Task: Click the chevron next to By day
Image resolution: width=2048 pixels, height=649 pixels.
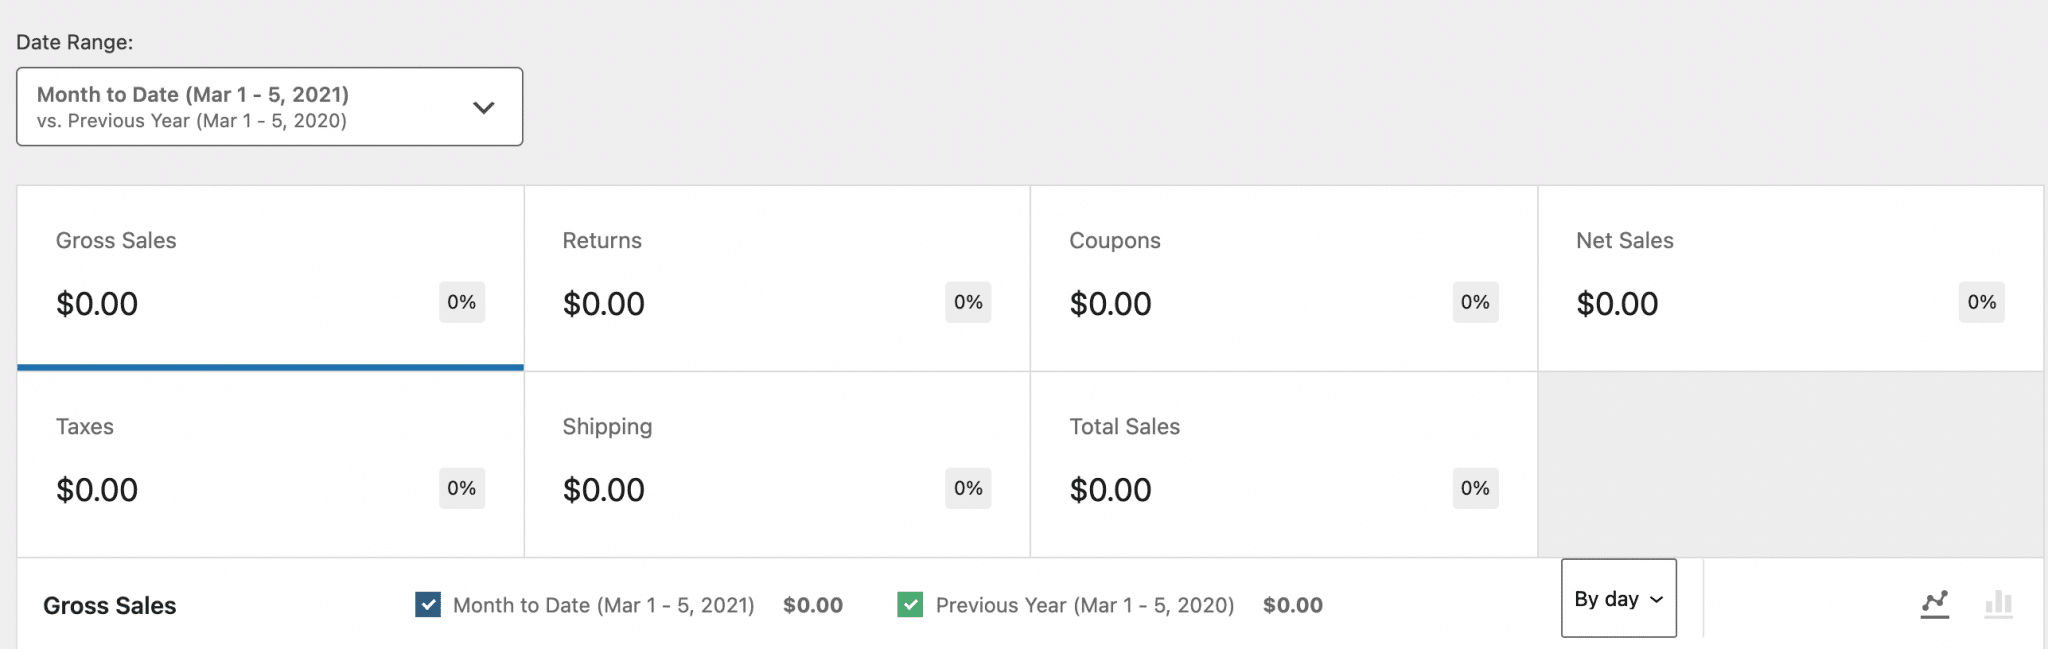Action: [1655, 598]
